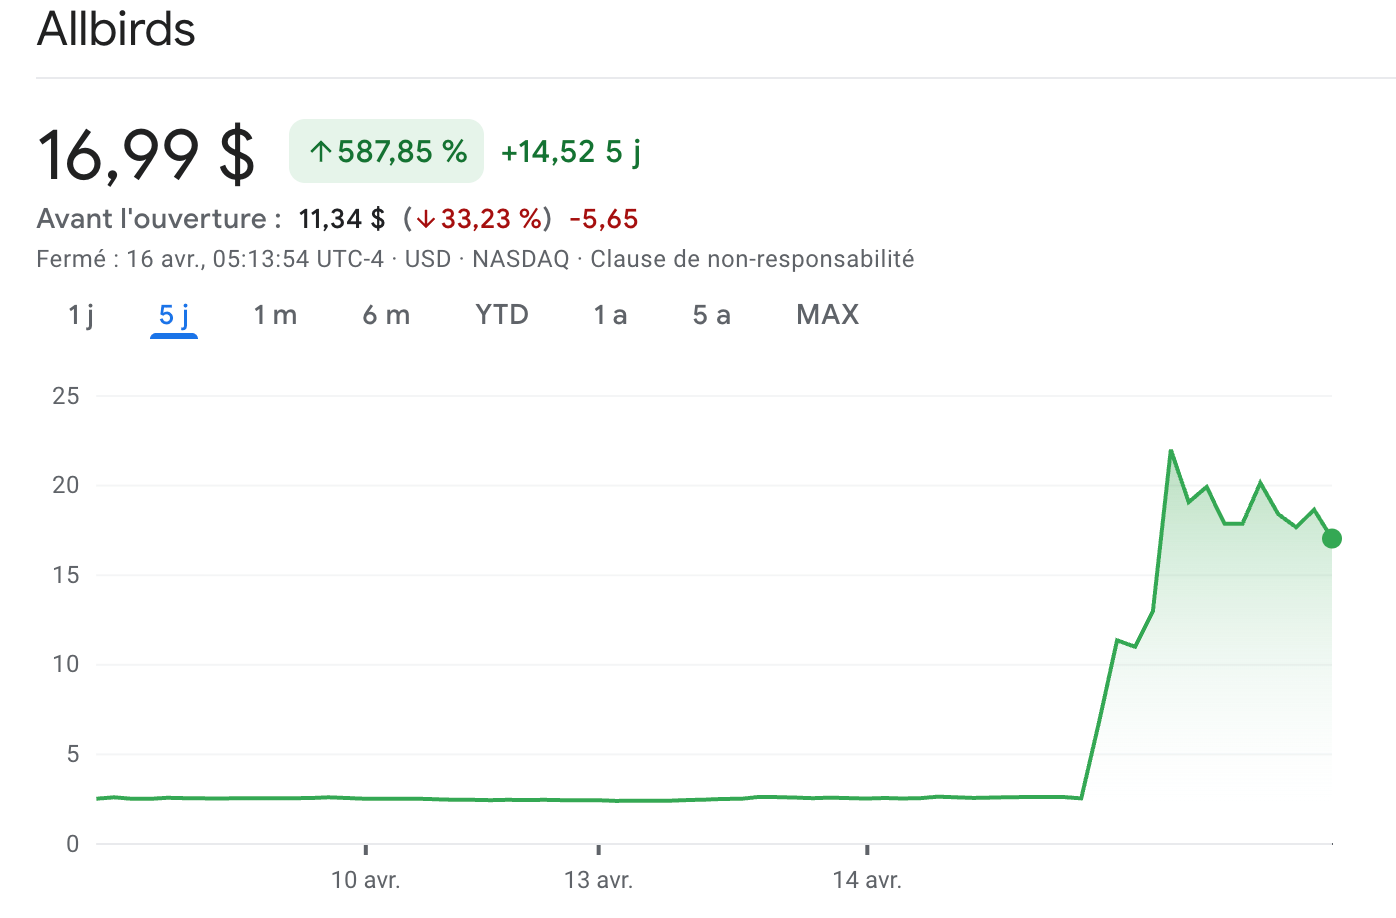Click the 16,99 $ current price

[x=146, y=155]
